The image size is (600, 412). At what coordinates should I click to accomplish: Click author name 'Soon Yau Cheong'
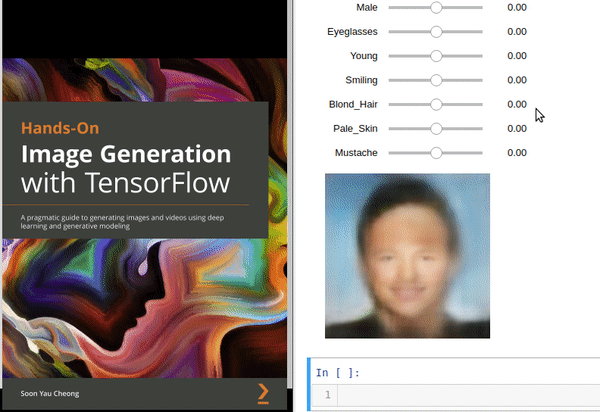point(50,394)
